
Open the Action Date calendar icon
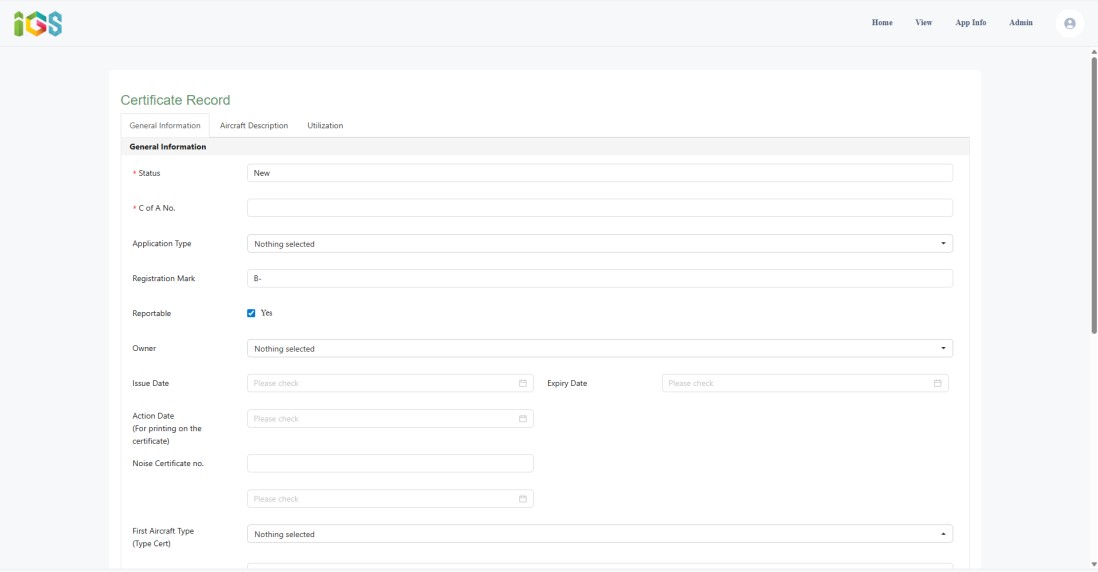click(x=522, y=419)
